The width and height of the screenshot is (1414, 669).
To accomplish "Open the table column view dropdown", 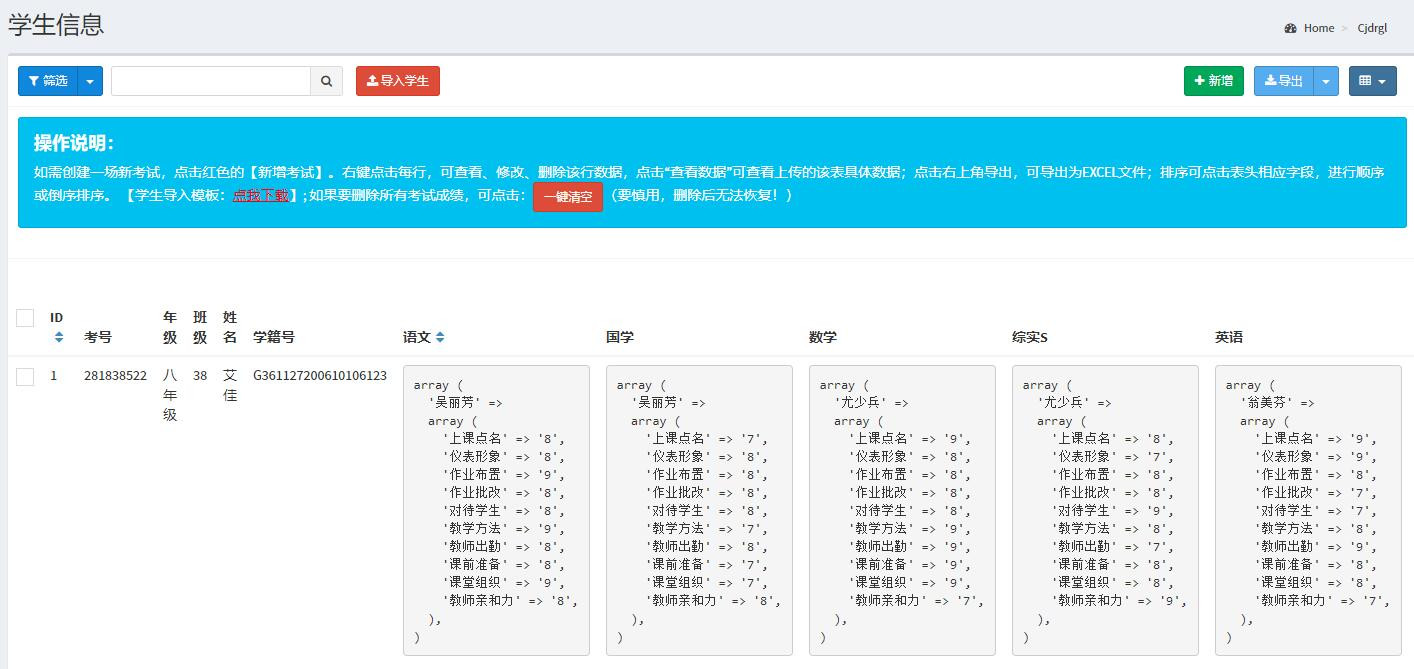I will (1372, 81).
